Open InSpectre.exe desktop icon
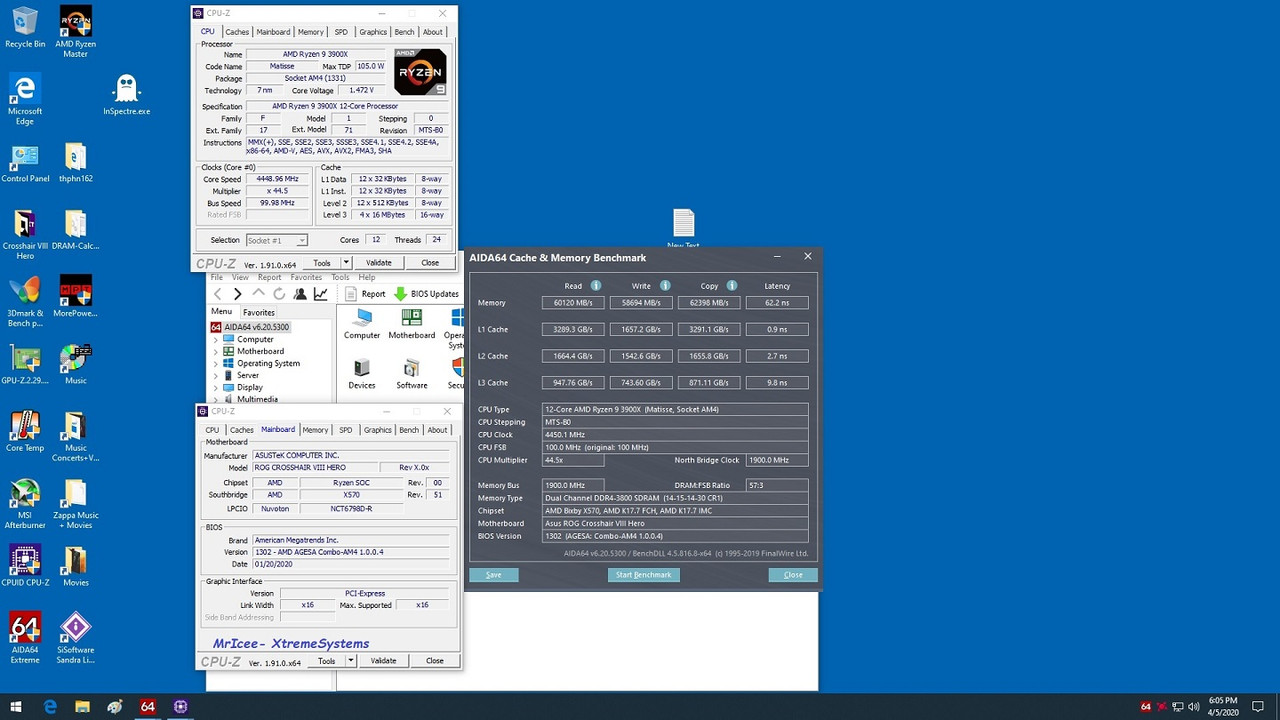The image size is (1280, 720). coord(126,96)
